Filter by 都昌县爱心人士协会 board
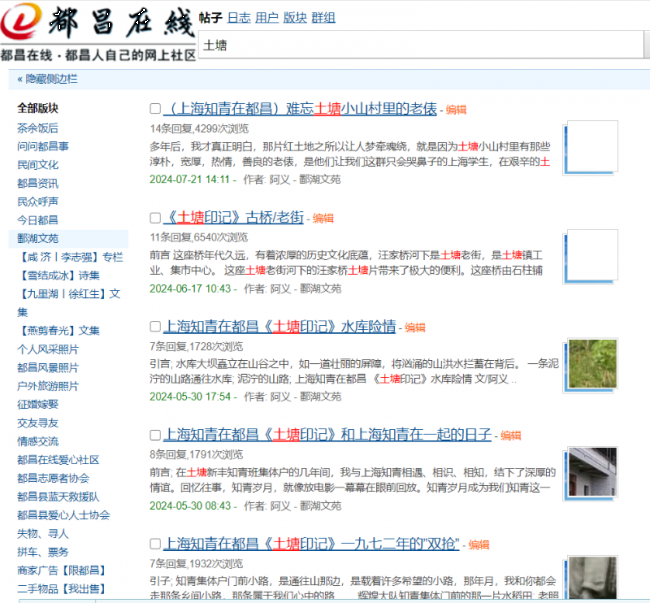Image resolution: width=650 pixels, height=603 pixels. 63,515
